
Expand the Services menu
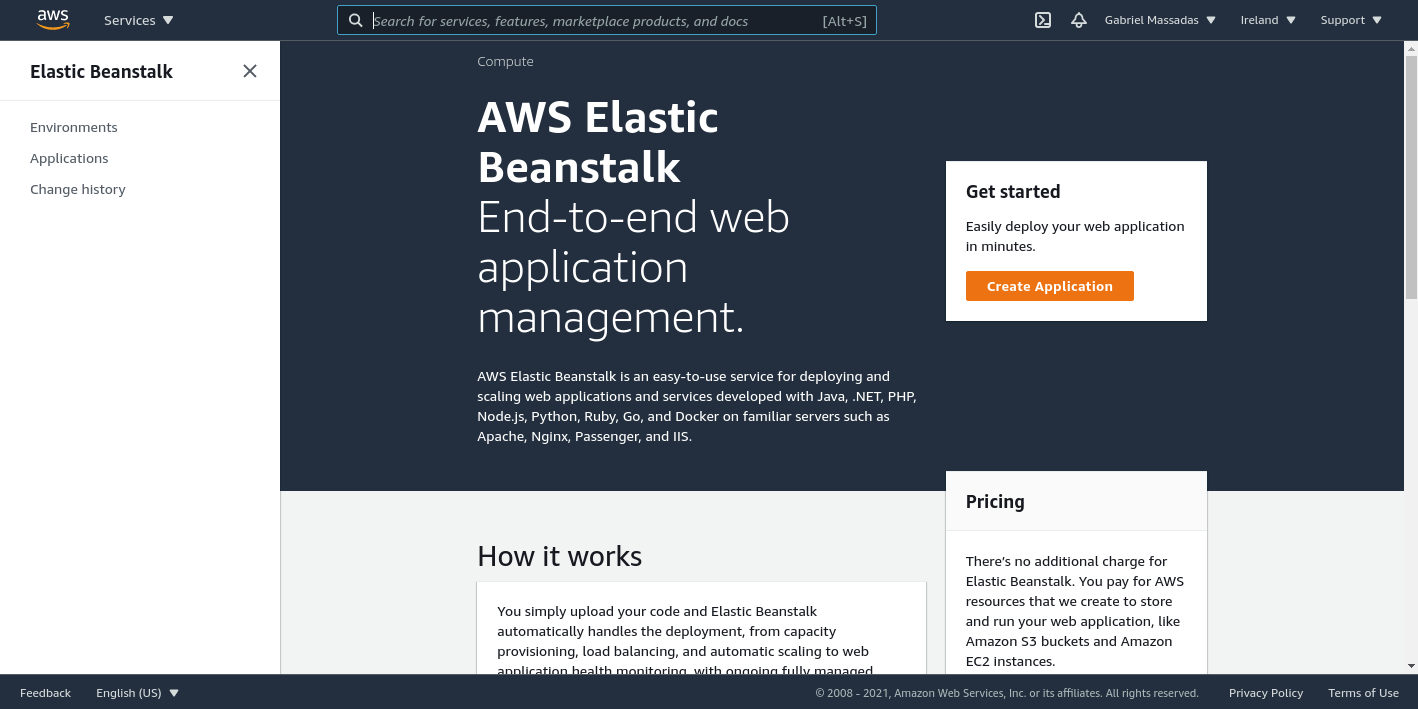137,19
